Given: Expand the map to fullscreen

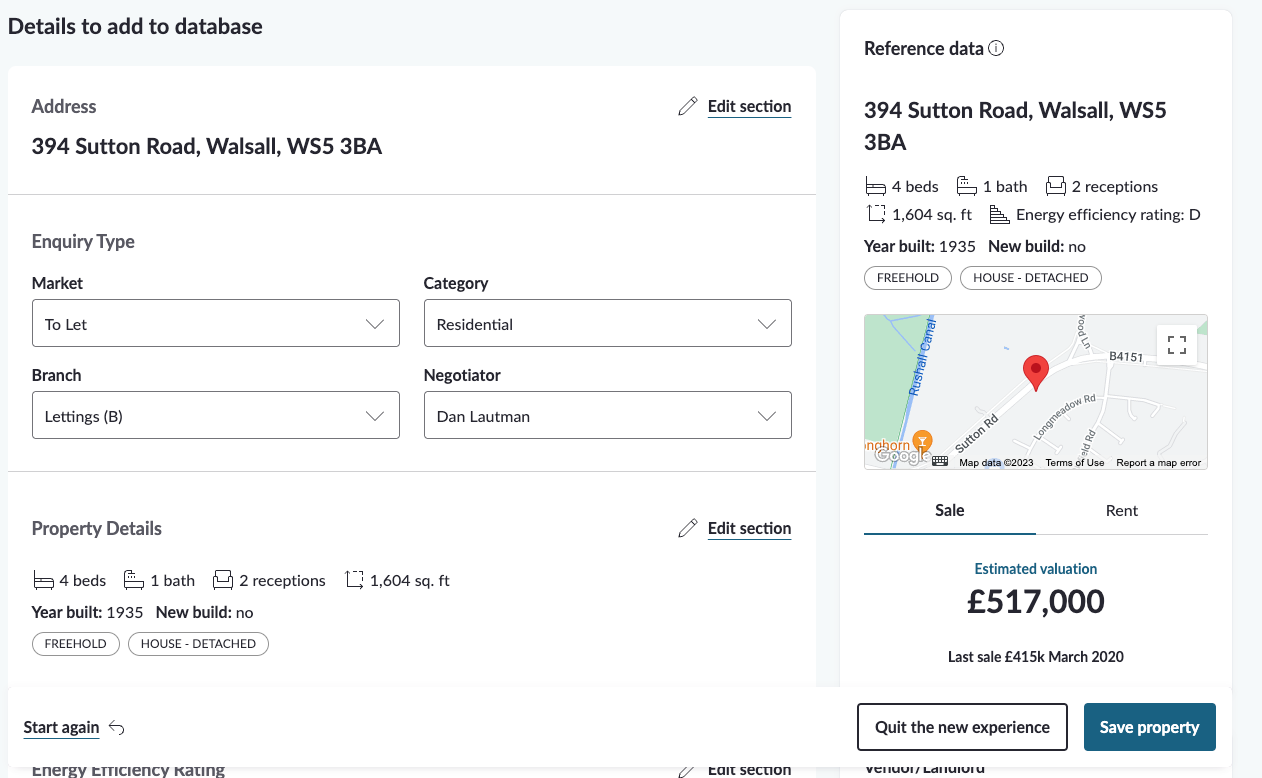Looking at the screenshot, I should [x=1177, y=345].
